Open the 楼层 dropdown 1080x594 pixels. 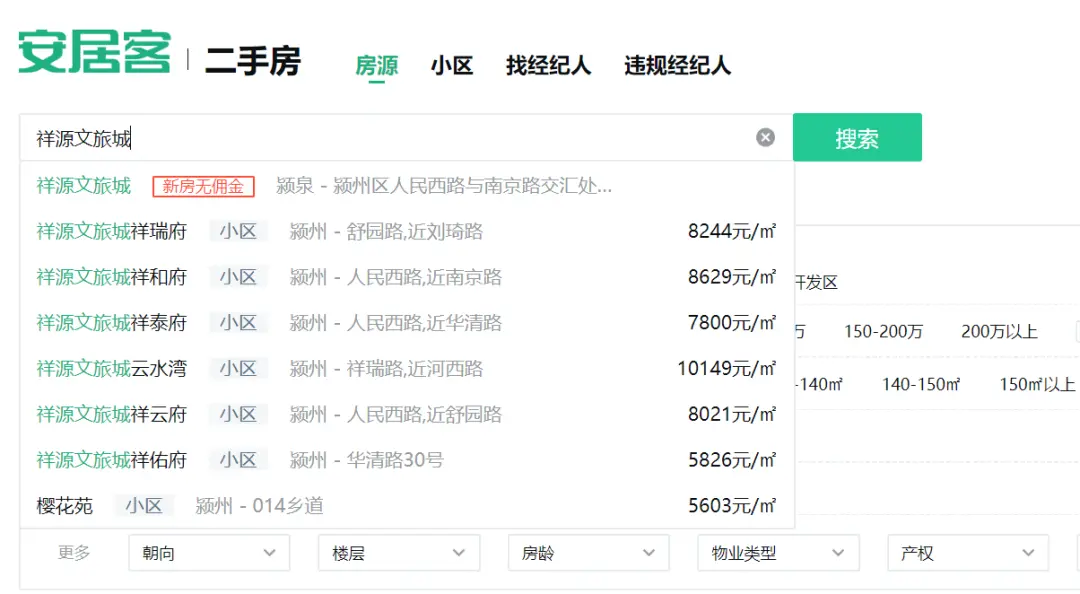[398, 552]
